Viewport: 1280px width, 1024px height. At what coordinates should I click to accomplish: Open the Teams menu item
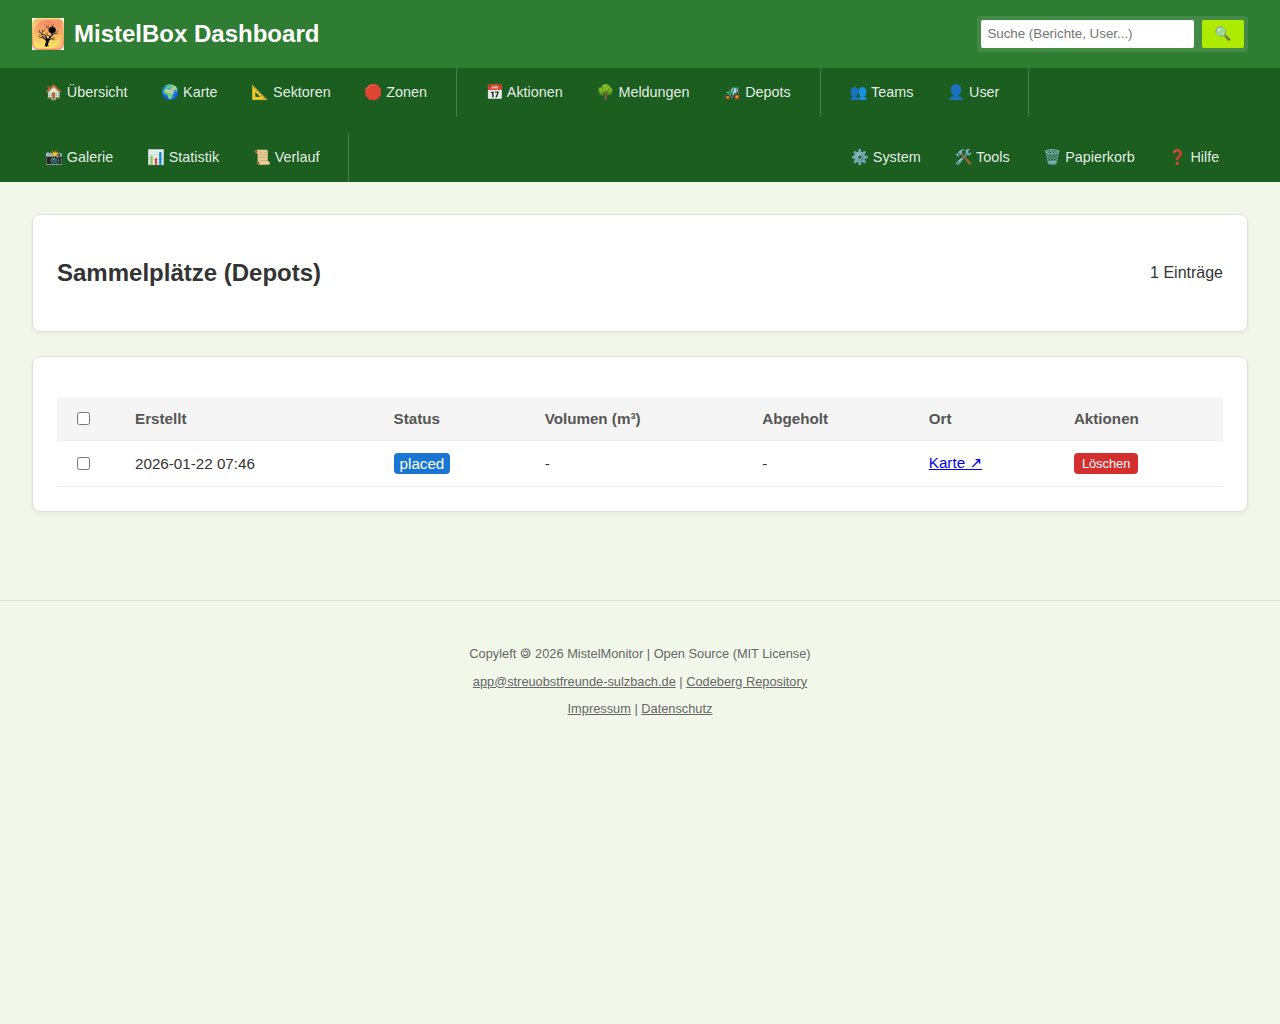tap(881, 92)
